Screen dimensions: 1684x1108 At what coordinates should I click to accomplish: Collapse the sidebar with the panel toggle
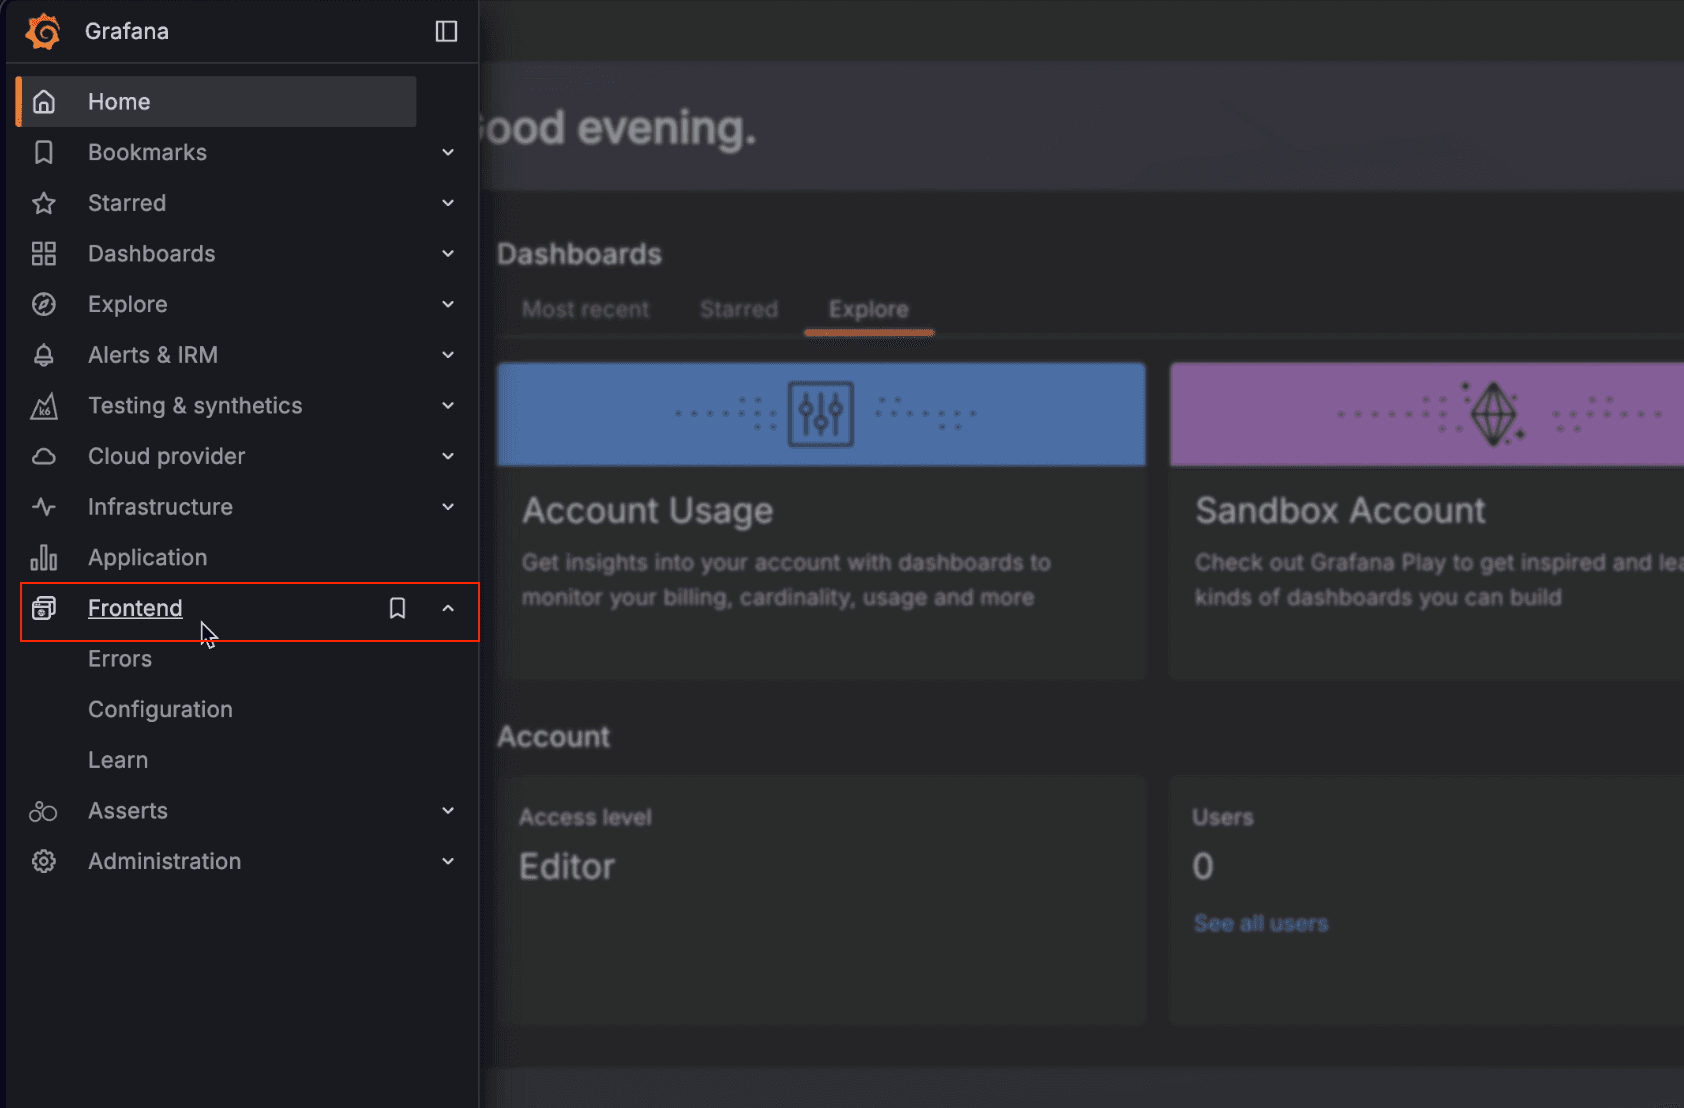[445, 31]
